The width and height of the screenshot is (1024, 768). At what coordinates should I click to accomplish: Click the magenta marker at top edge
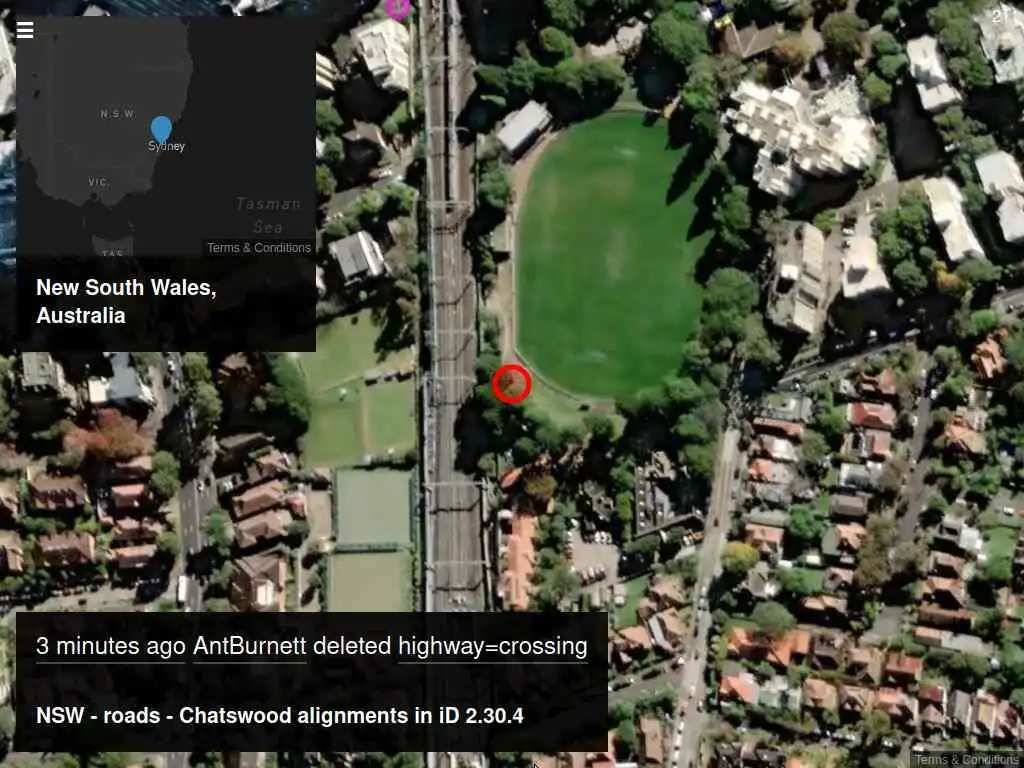(398, 8)
